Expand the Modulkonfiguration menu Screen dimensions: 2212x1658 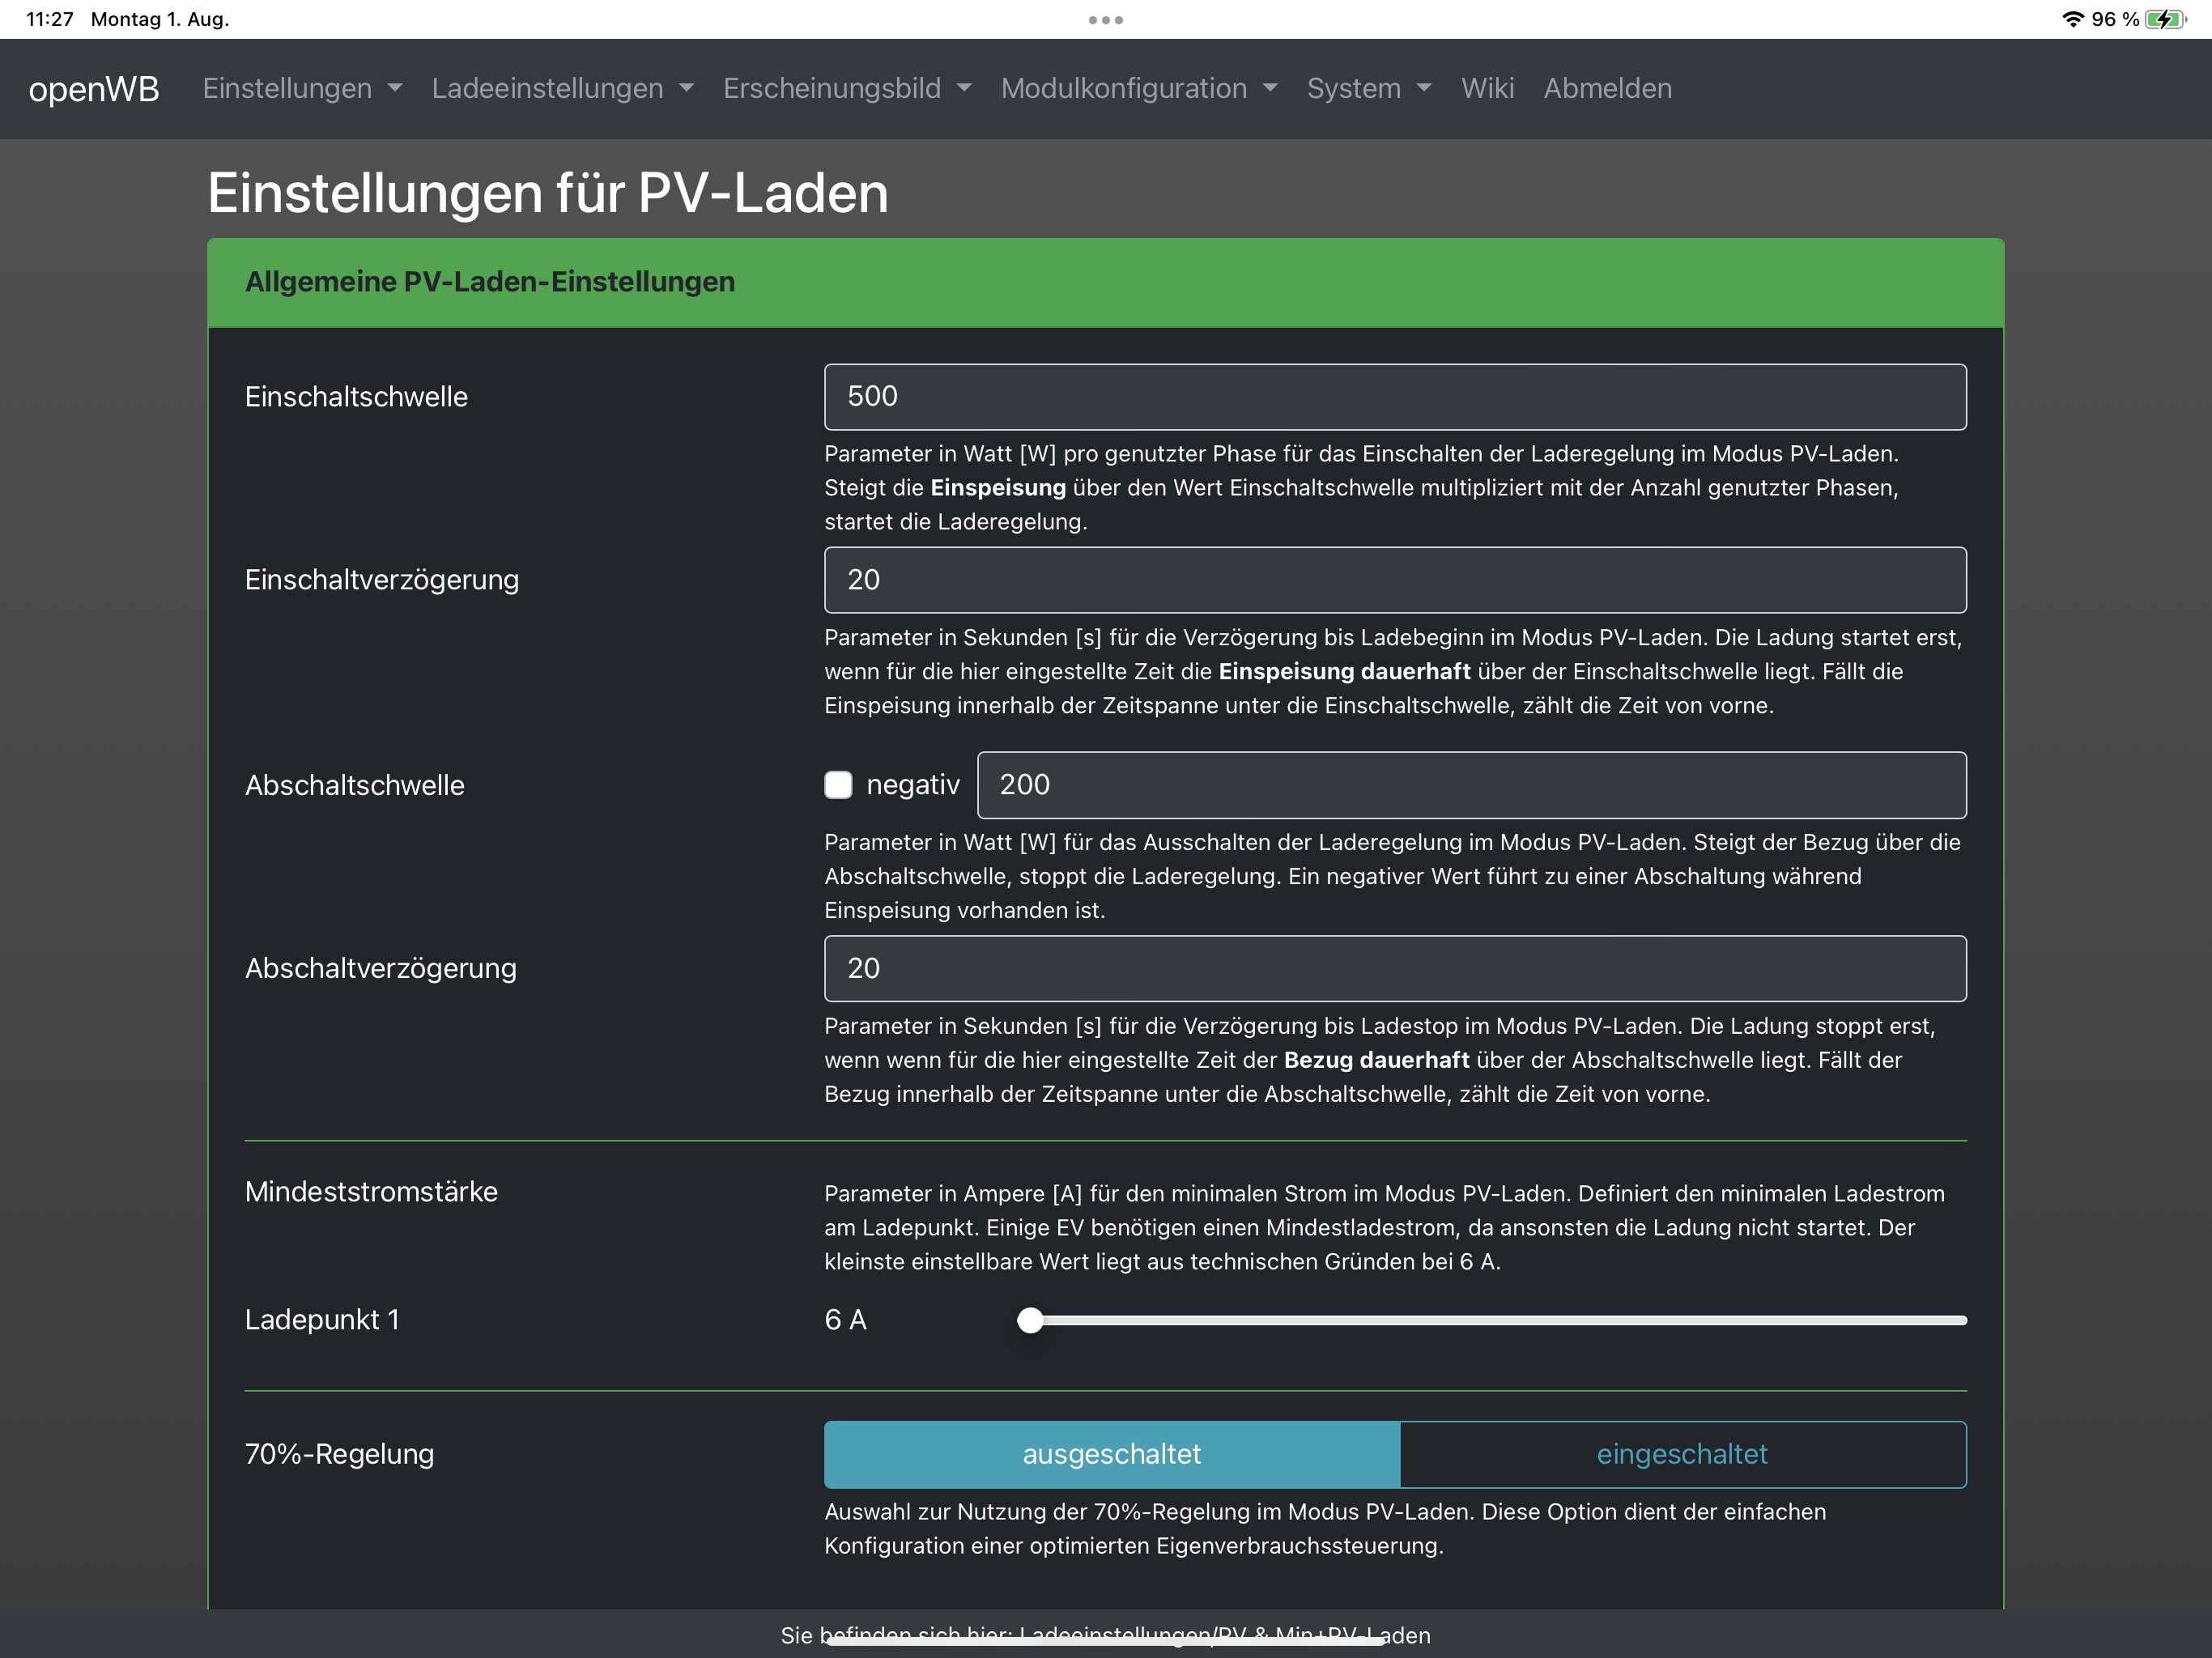point(1138,89)
